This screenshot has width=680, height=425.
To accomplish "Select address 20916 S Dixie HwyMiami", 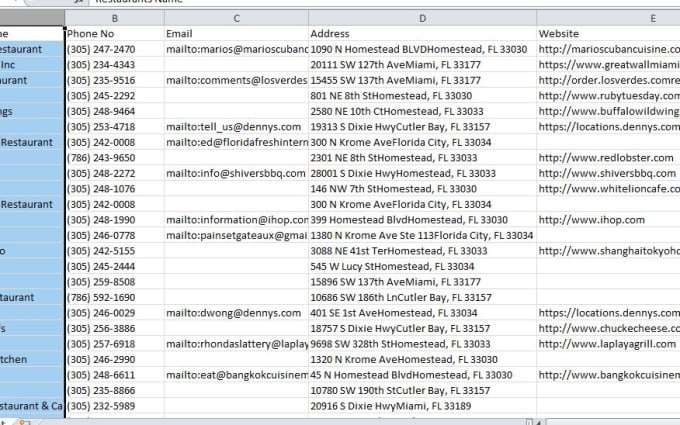I will [422, 406].
